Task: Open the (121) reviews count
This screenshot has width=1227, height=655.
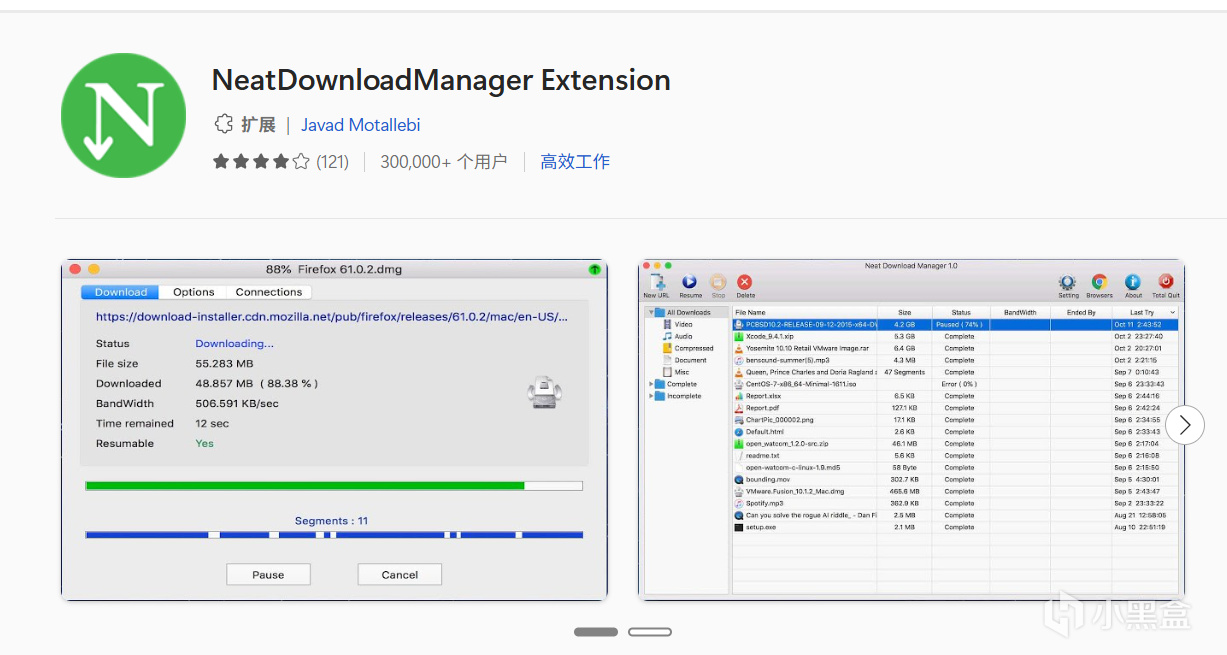Action: tap(332, 161)
